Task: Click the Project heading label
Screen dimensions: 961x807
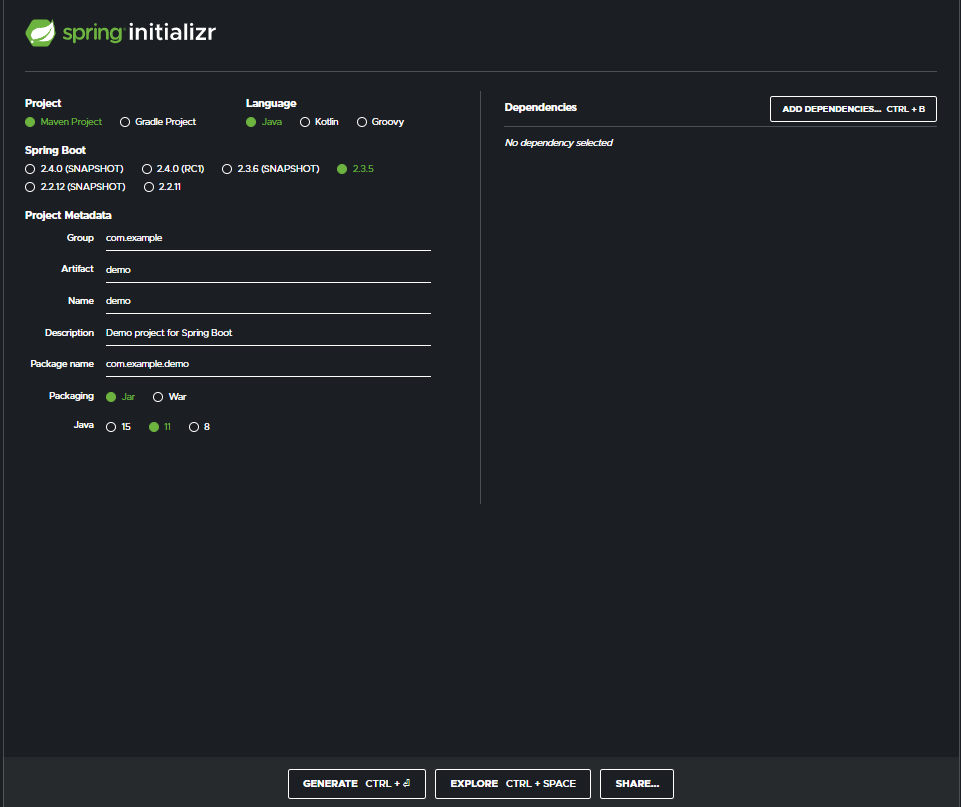Action: 43,103
